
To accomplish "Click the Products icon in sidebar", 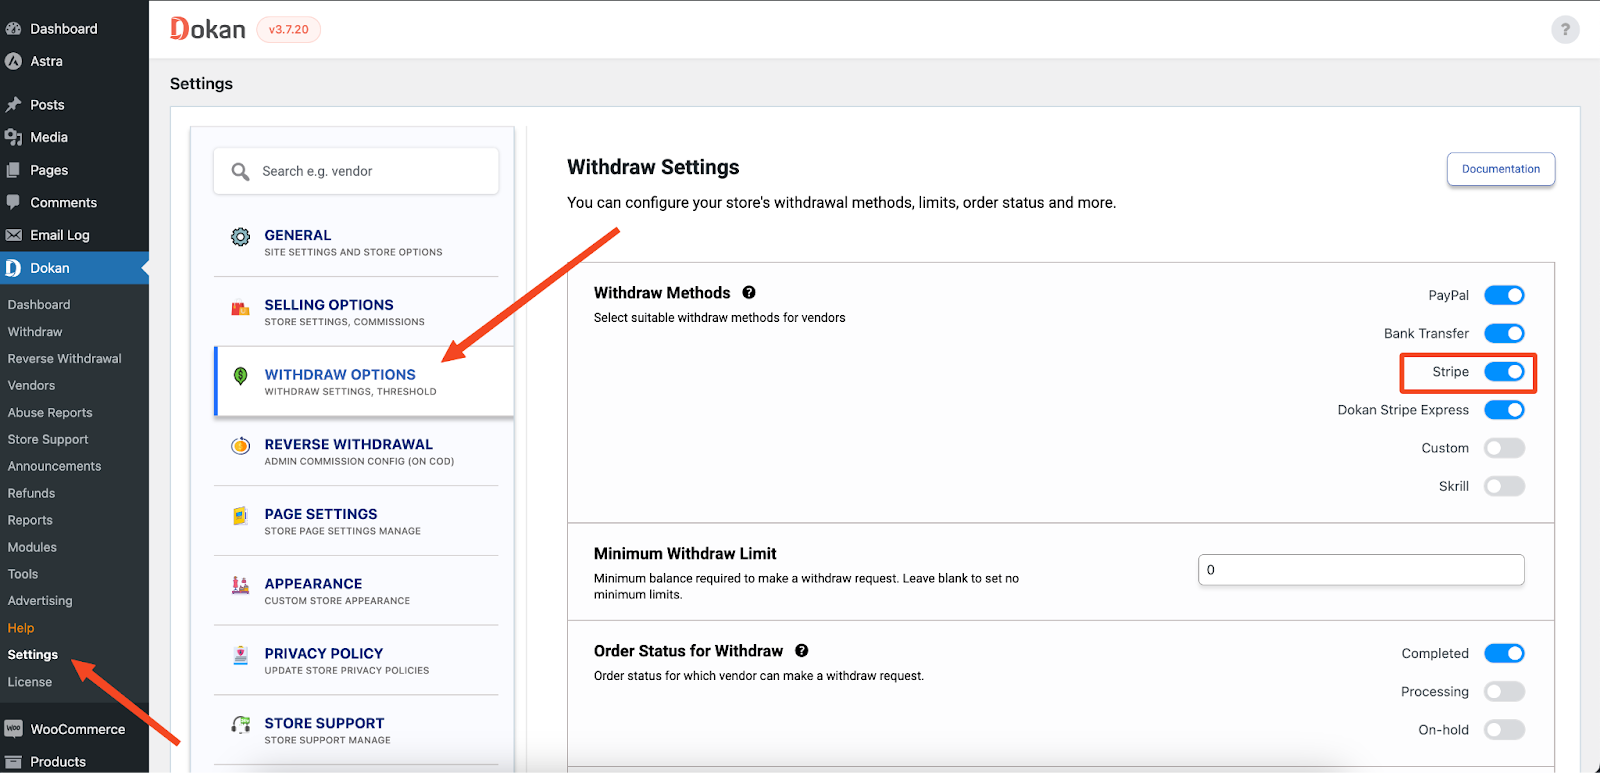I will (14, 761).
